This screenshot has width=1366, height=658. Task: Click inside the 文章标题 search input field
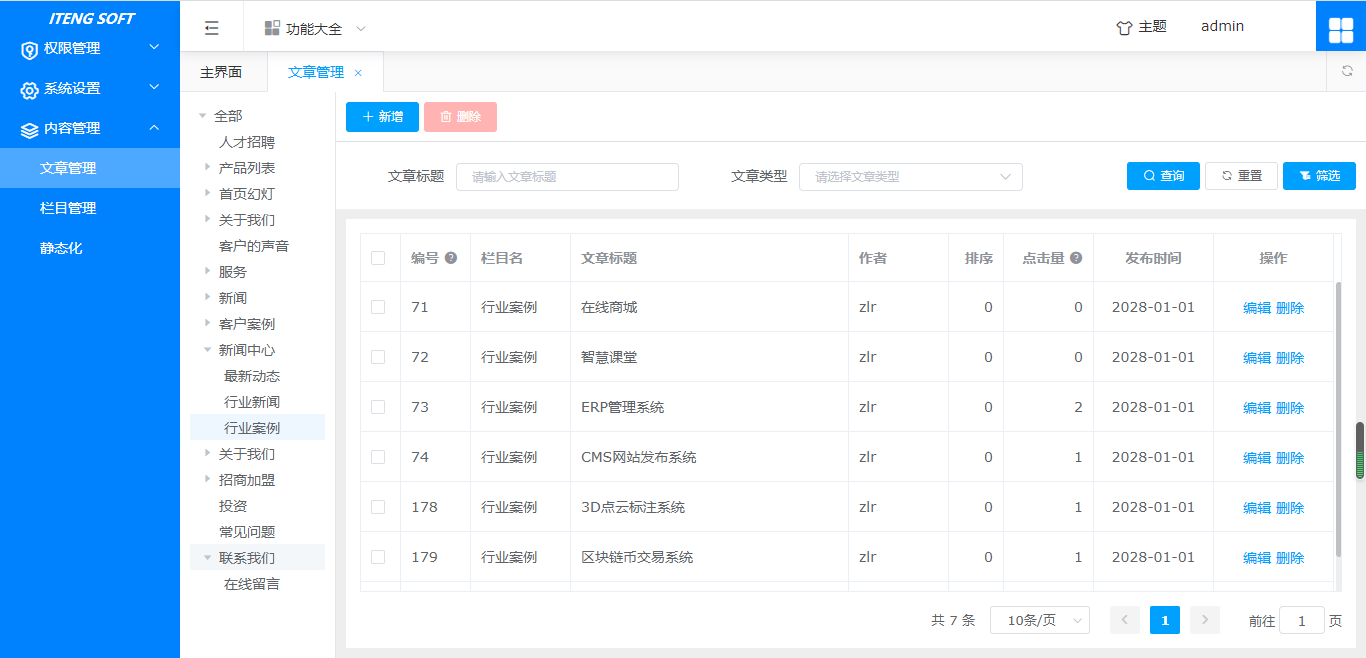pos(567,176)
